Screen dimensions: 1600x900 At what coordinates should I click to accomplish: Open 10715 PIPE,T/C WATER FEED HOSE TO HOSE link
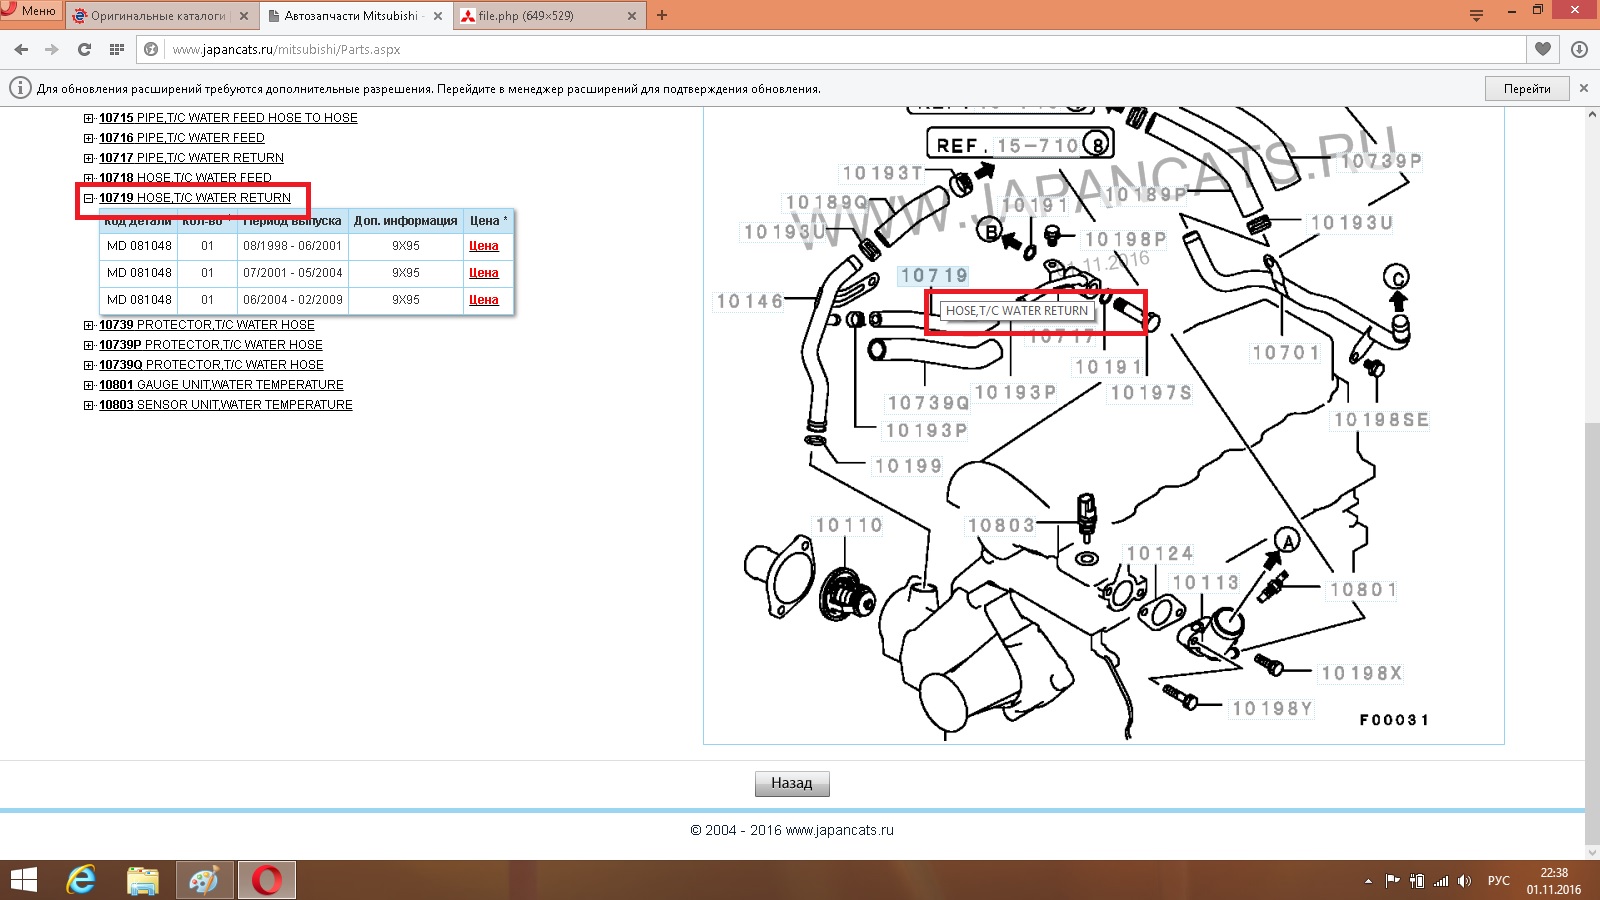pos(228,118)
